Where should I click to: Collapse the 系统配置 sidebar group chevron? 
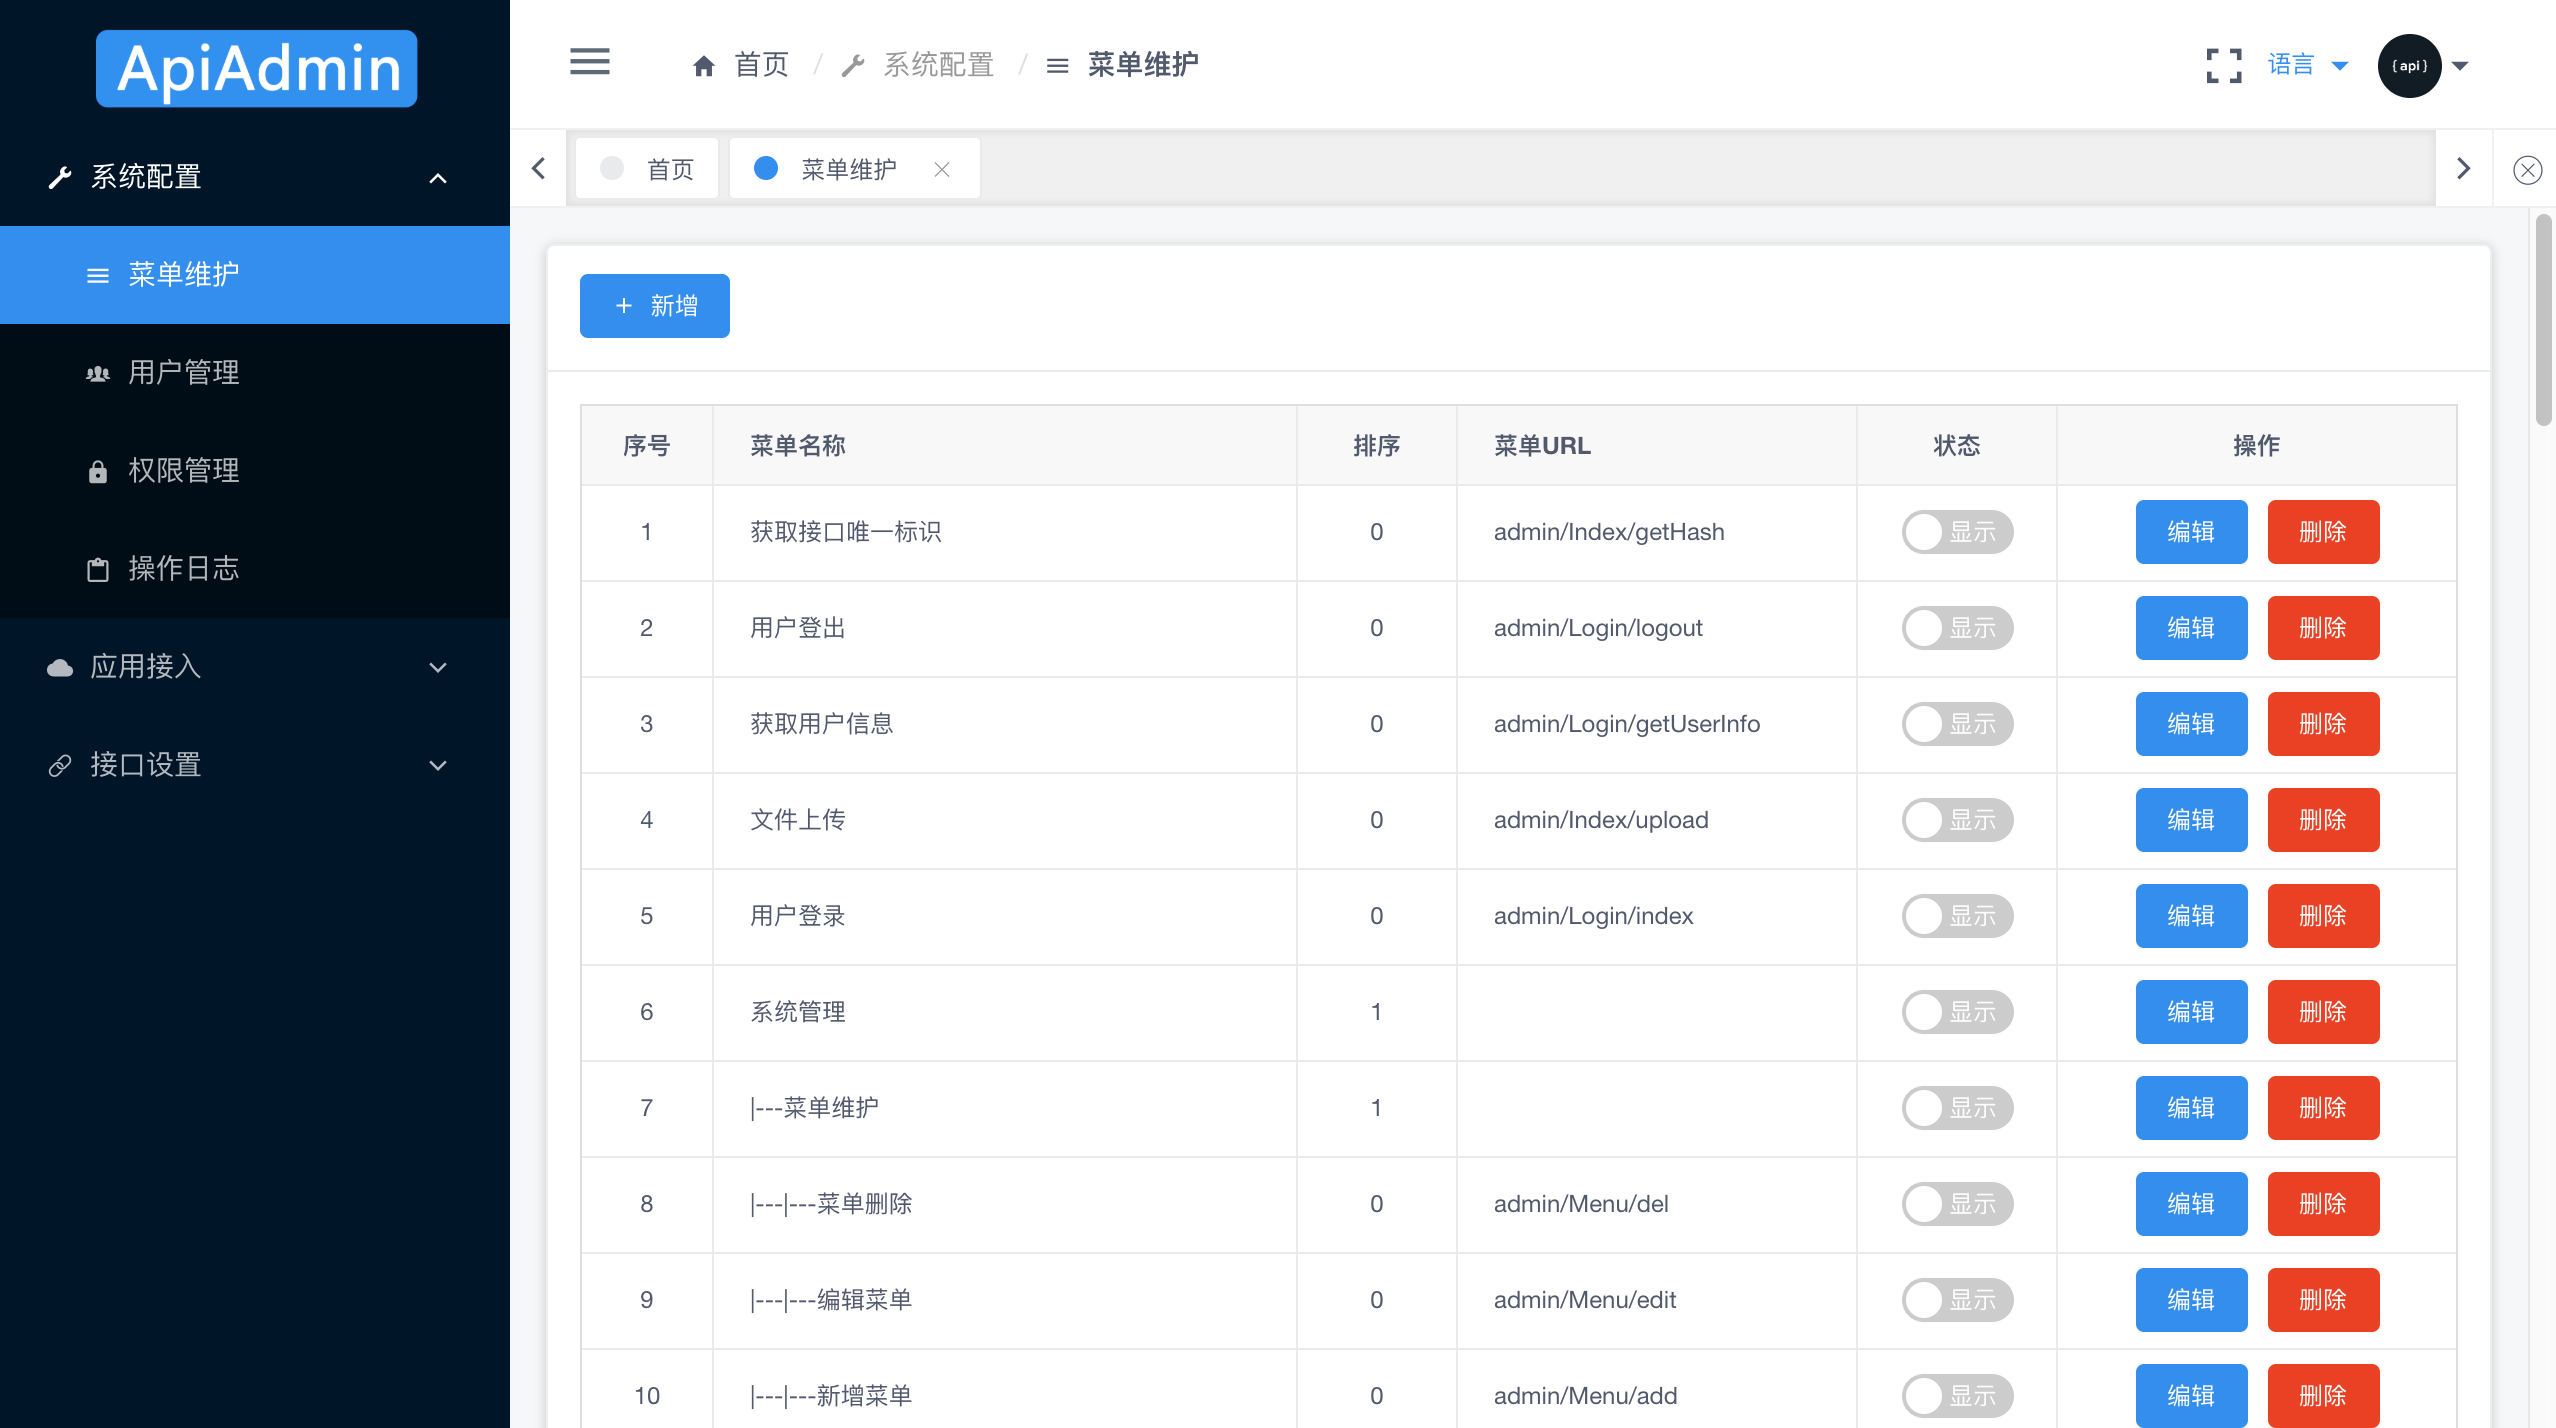438,178
